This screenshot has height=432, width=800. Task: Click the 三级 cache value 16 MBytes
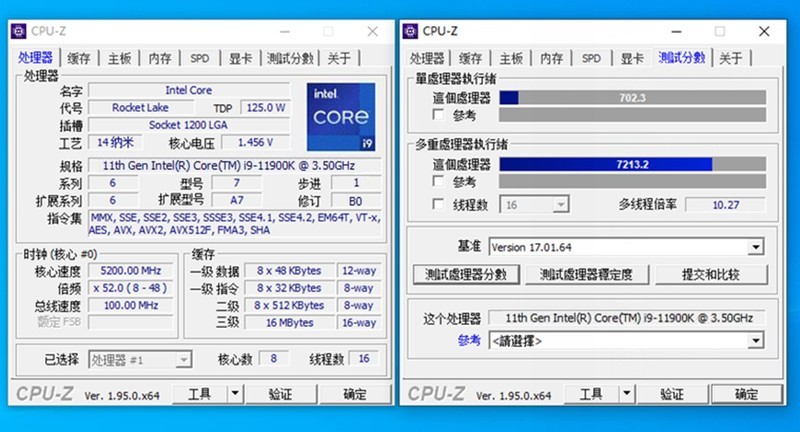pos(289,322)
